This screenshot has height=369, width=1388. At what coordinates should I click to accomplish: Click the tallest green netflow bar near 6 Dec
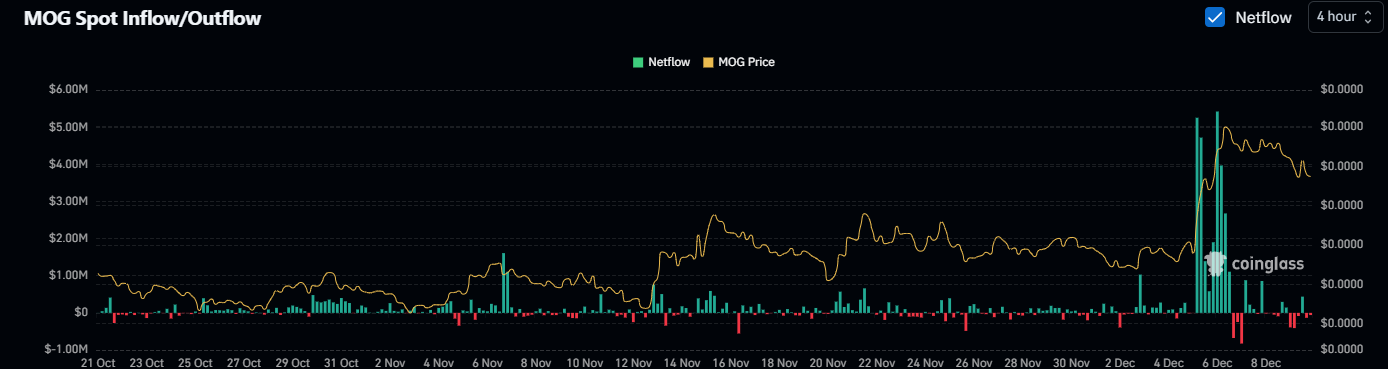[1217, 212]
